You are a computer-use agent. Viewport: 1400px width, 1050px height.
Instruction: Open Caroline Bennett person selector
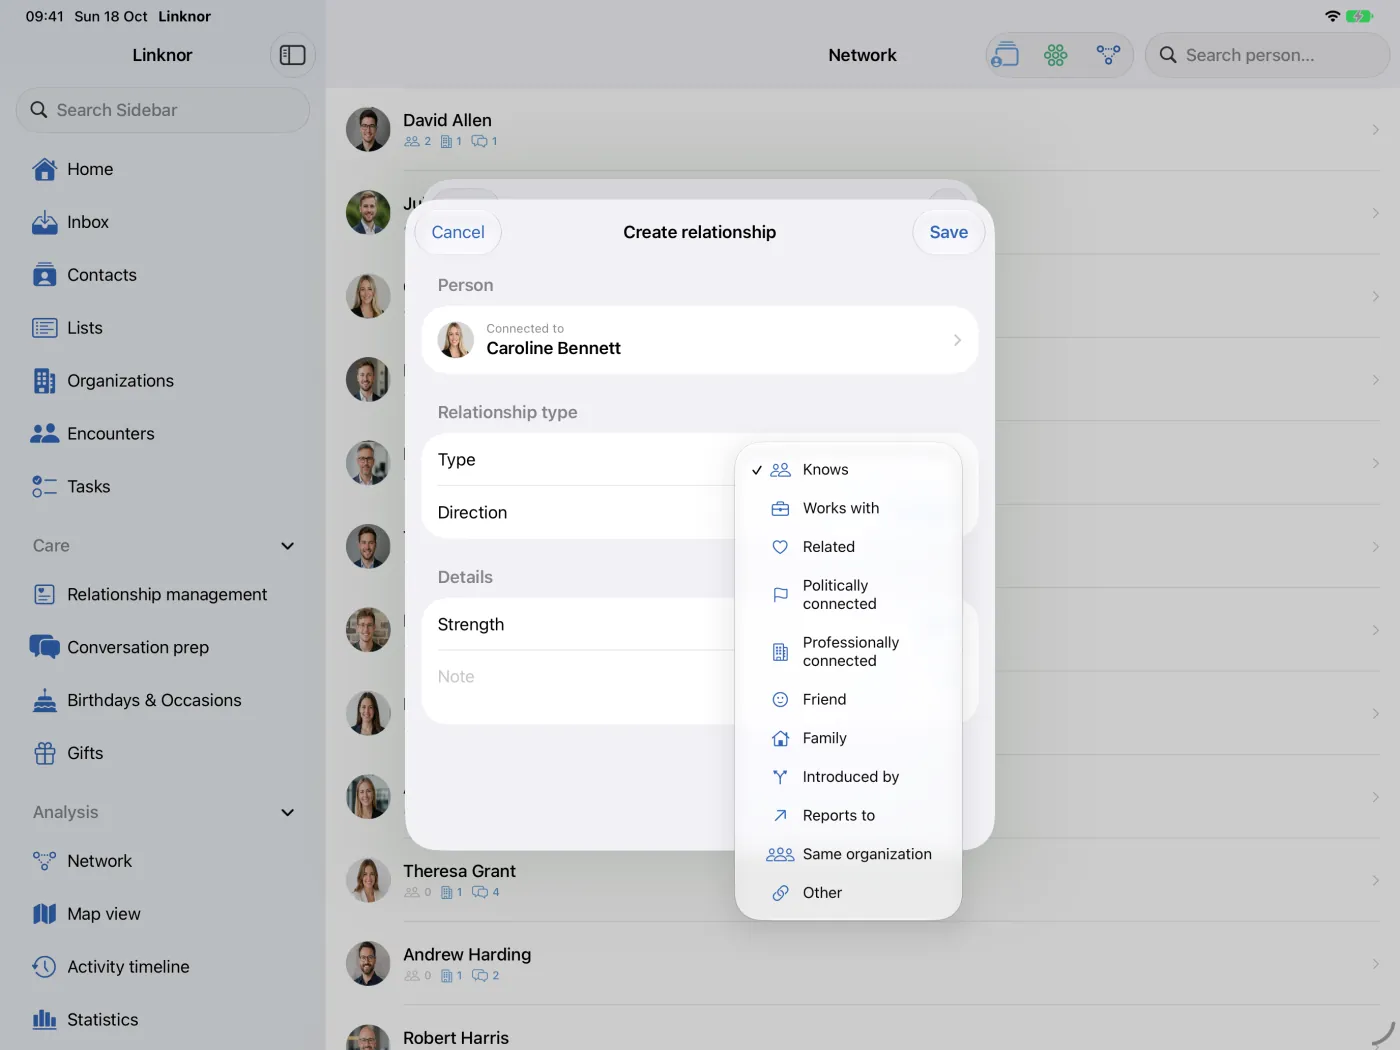point(700,340)
